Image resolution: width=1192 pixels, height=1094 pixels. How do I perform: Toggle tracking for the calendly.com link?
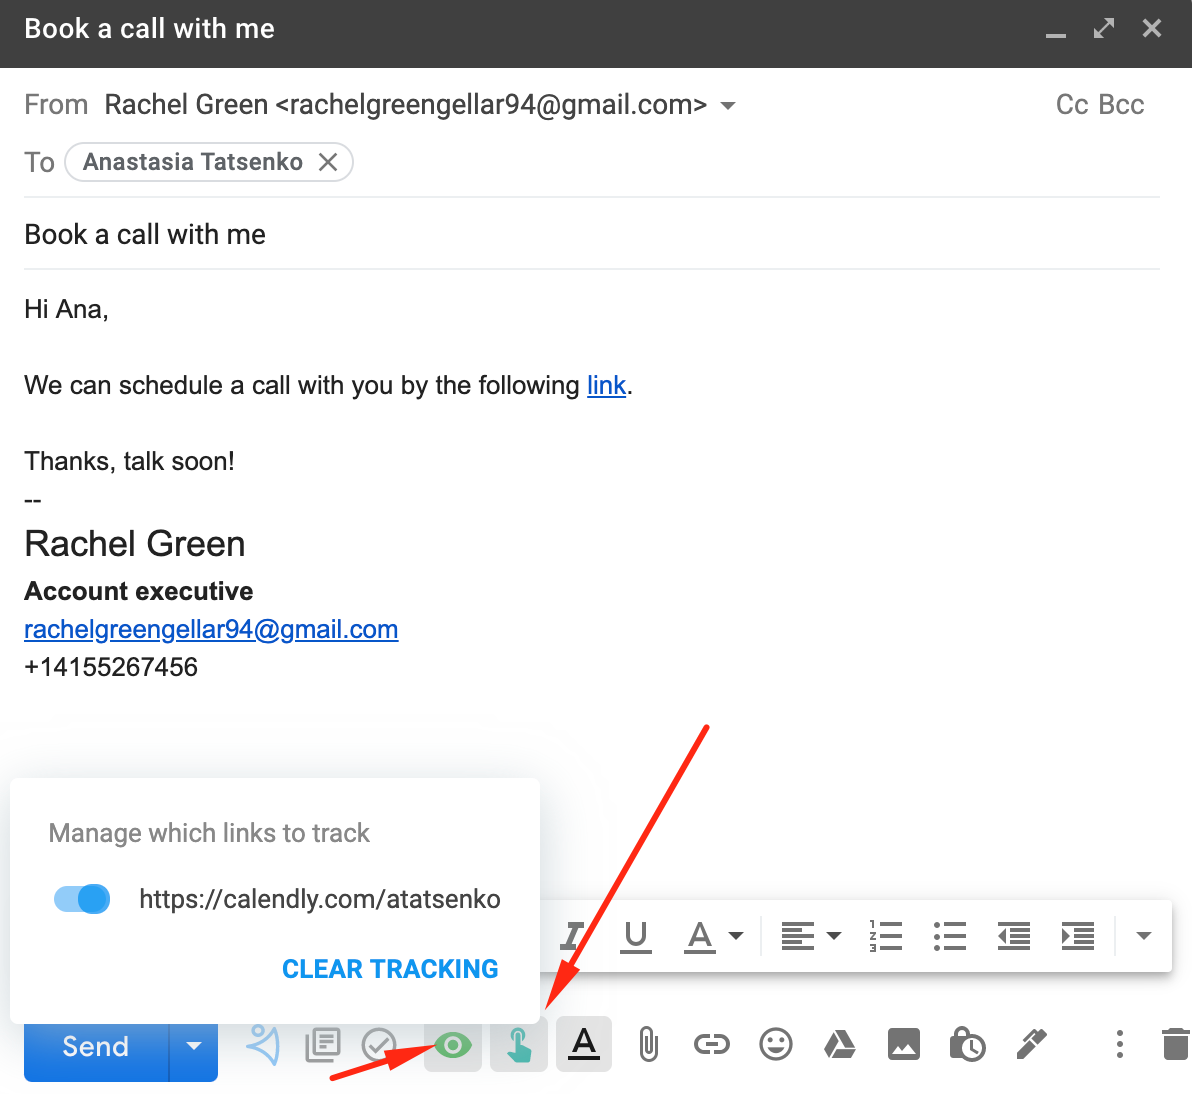(81, 898)
